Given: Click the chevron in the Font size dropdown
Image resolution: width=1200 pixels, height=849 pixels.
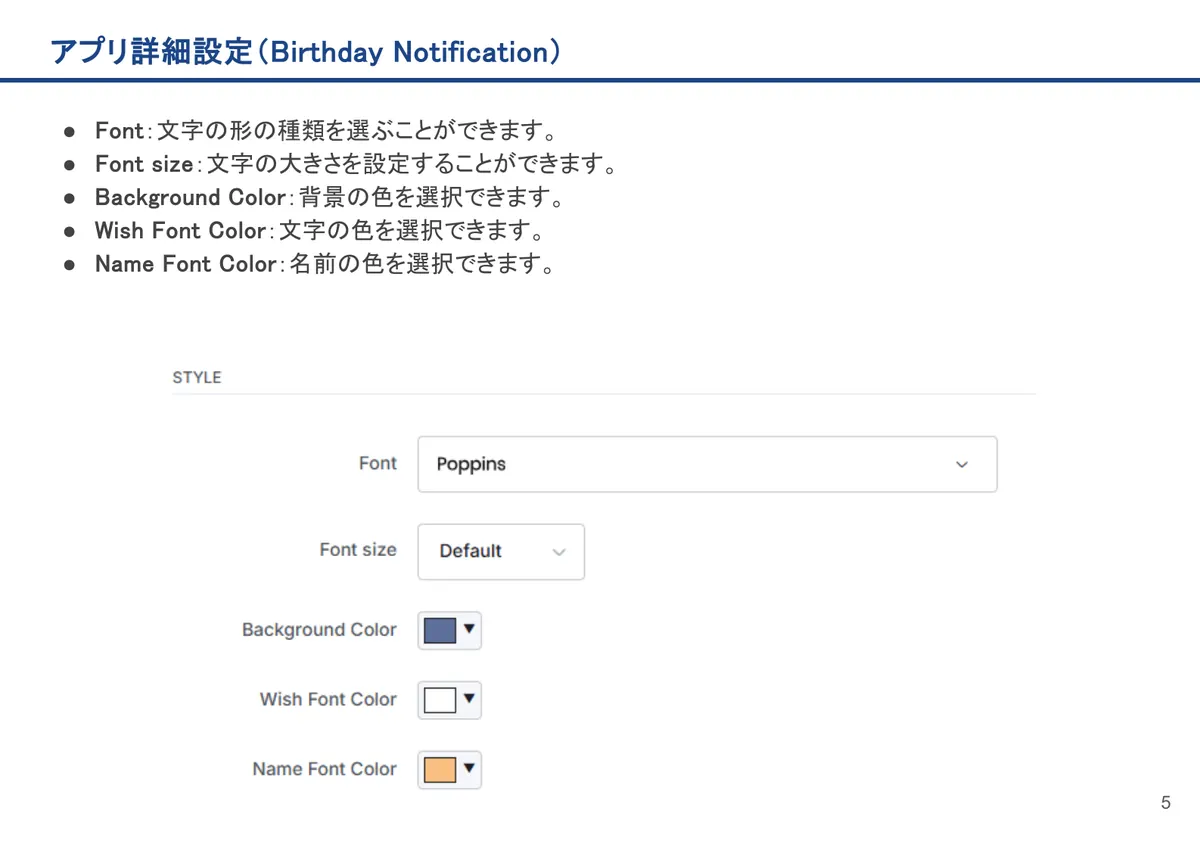Looking at the screenshot, I should [559, 552].
